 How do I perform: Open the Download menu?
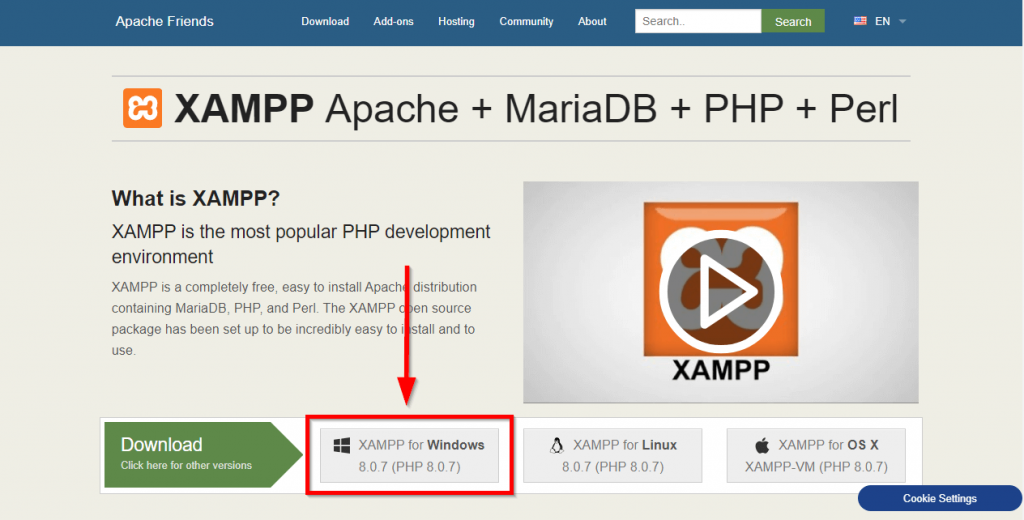(x=325, y=22)
